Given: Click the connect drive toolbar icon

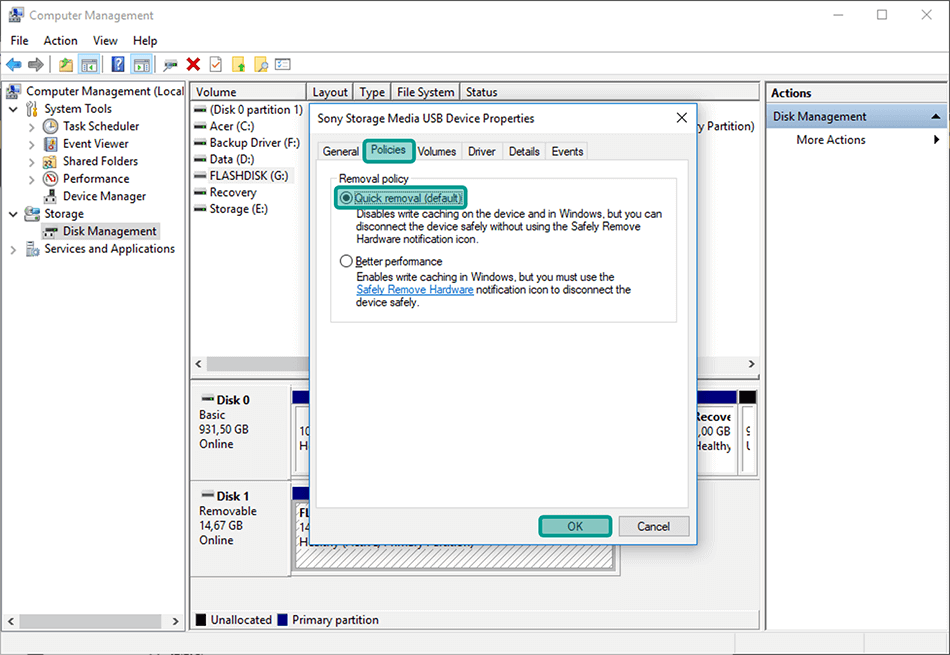Looking at the screenshot, I should coord(170,64).
